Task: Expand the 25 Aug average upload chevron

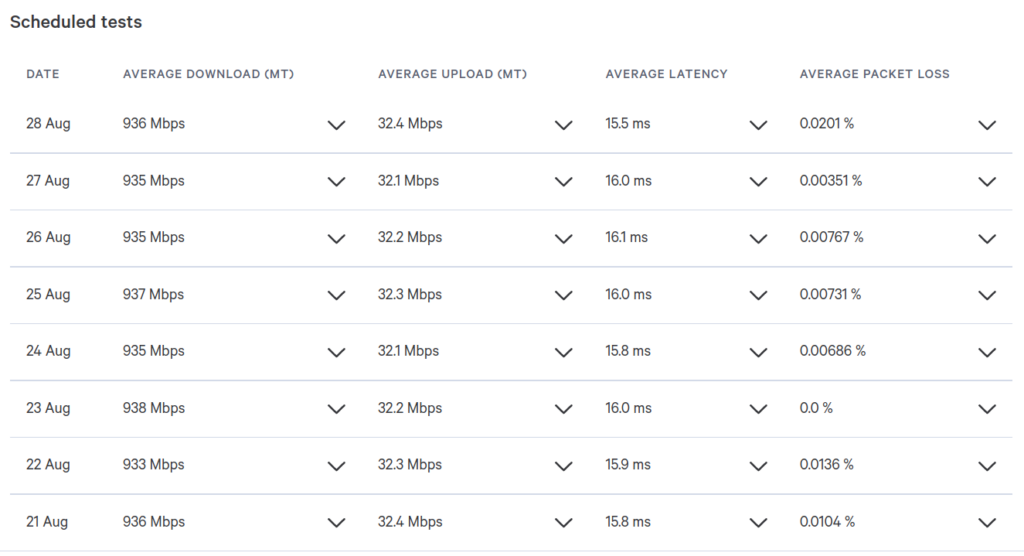Action: (x=564, y=296)
